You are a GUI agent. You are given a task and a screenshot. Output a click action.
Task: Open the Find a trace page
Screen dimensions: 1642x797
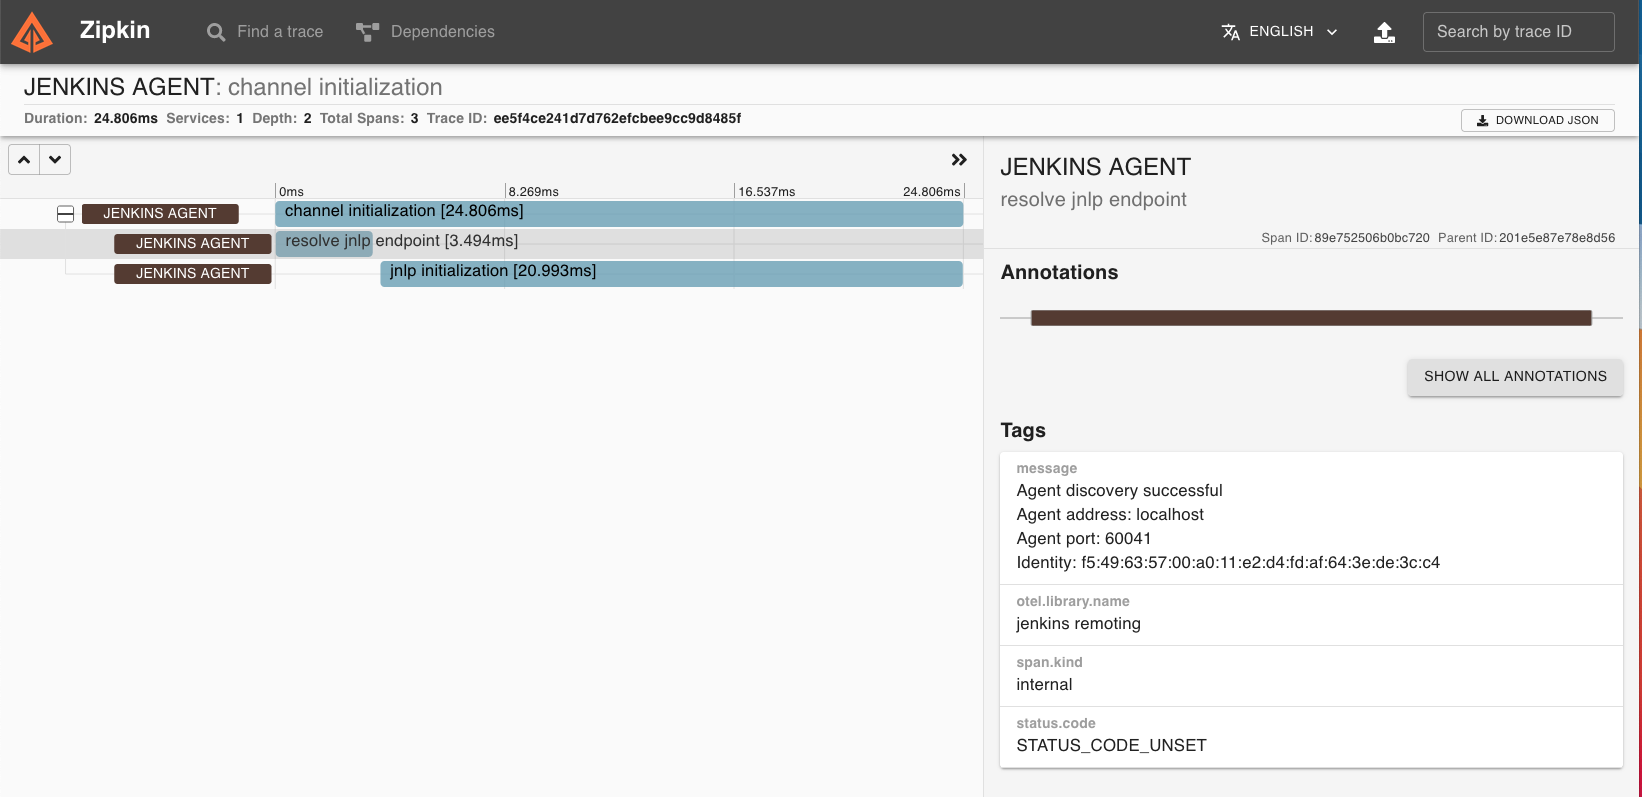pyautogui.click(x=265, y=32)
